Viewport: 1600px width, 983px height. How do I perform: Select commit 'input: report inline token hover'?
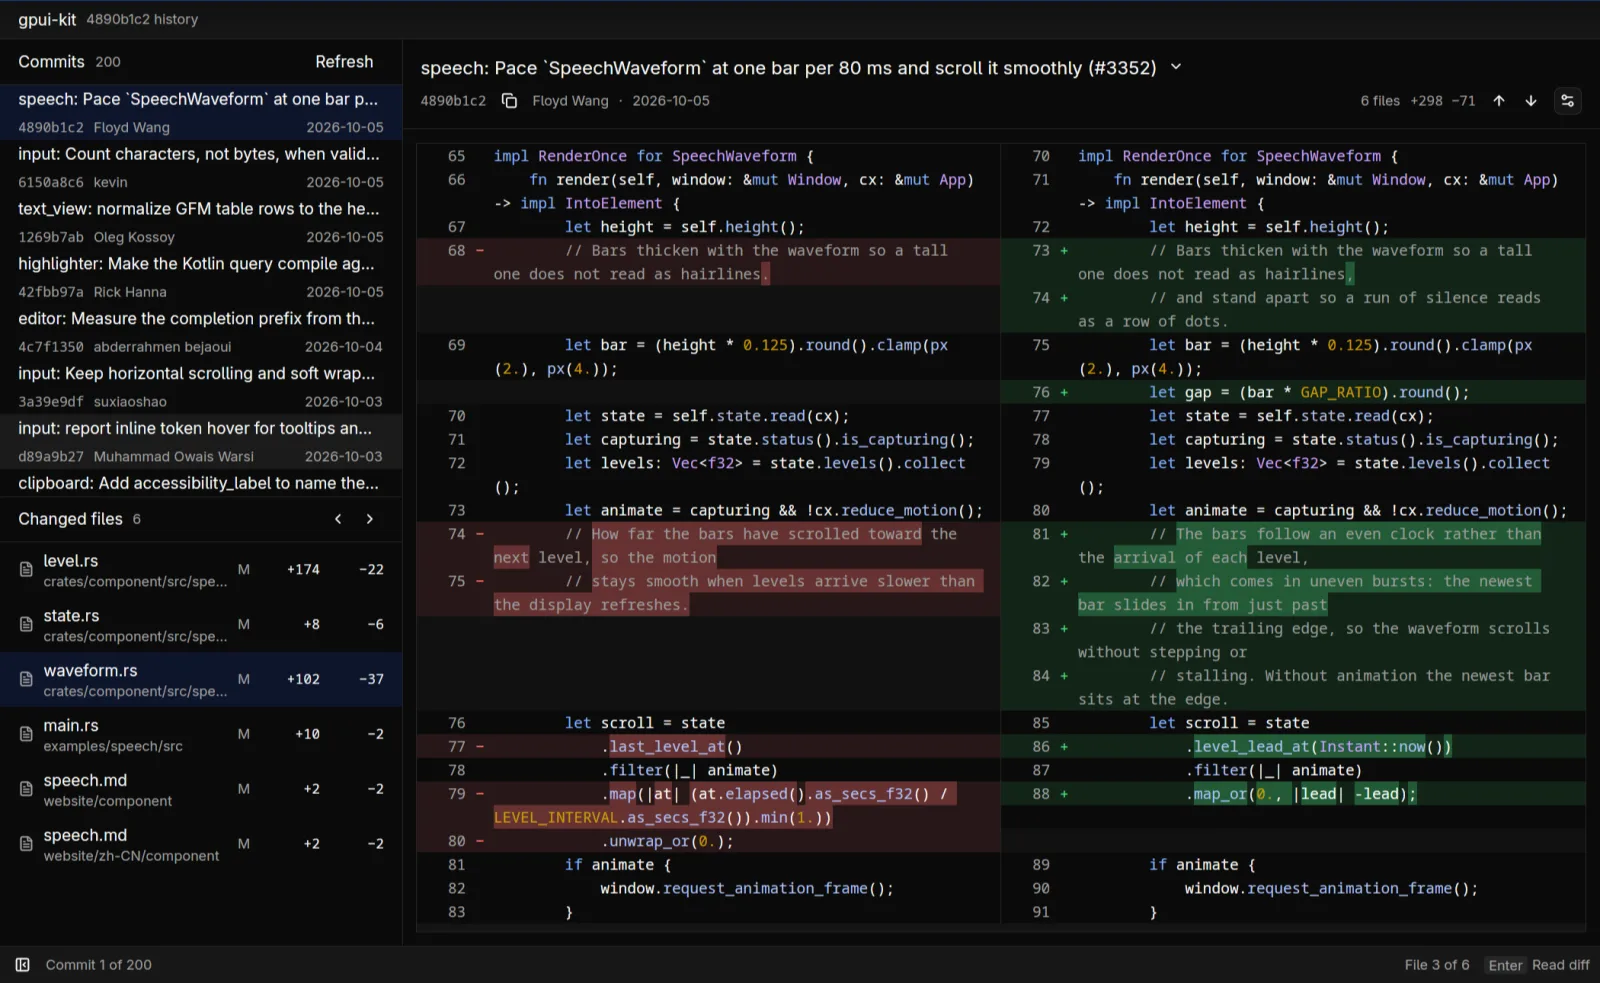coord(201,442)
